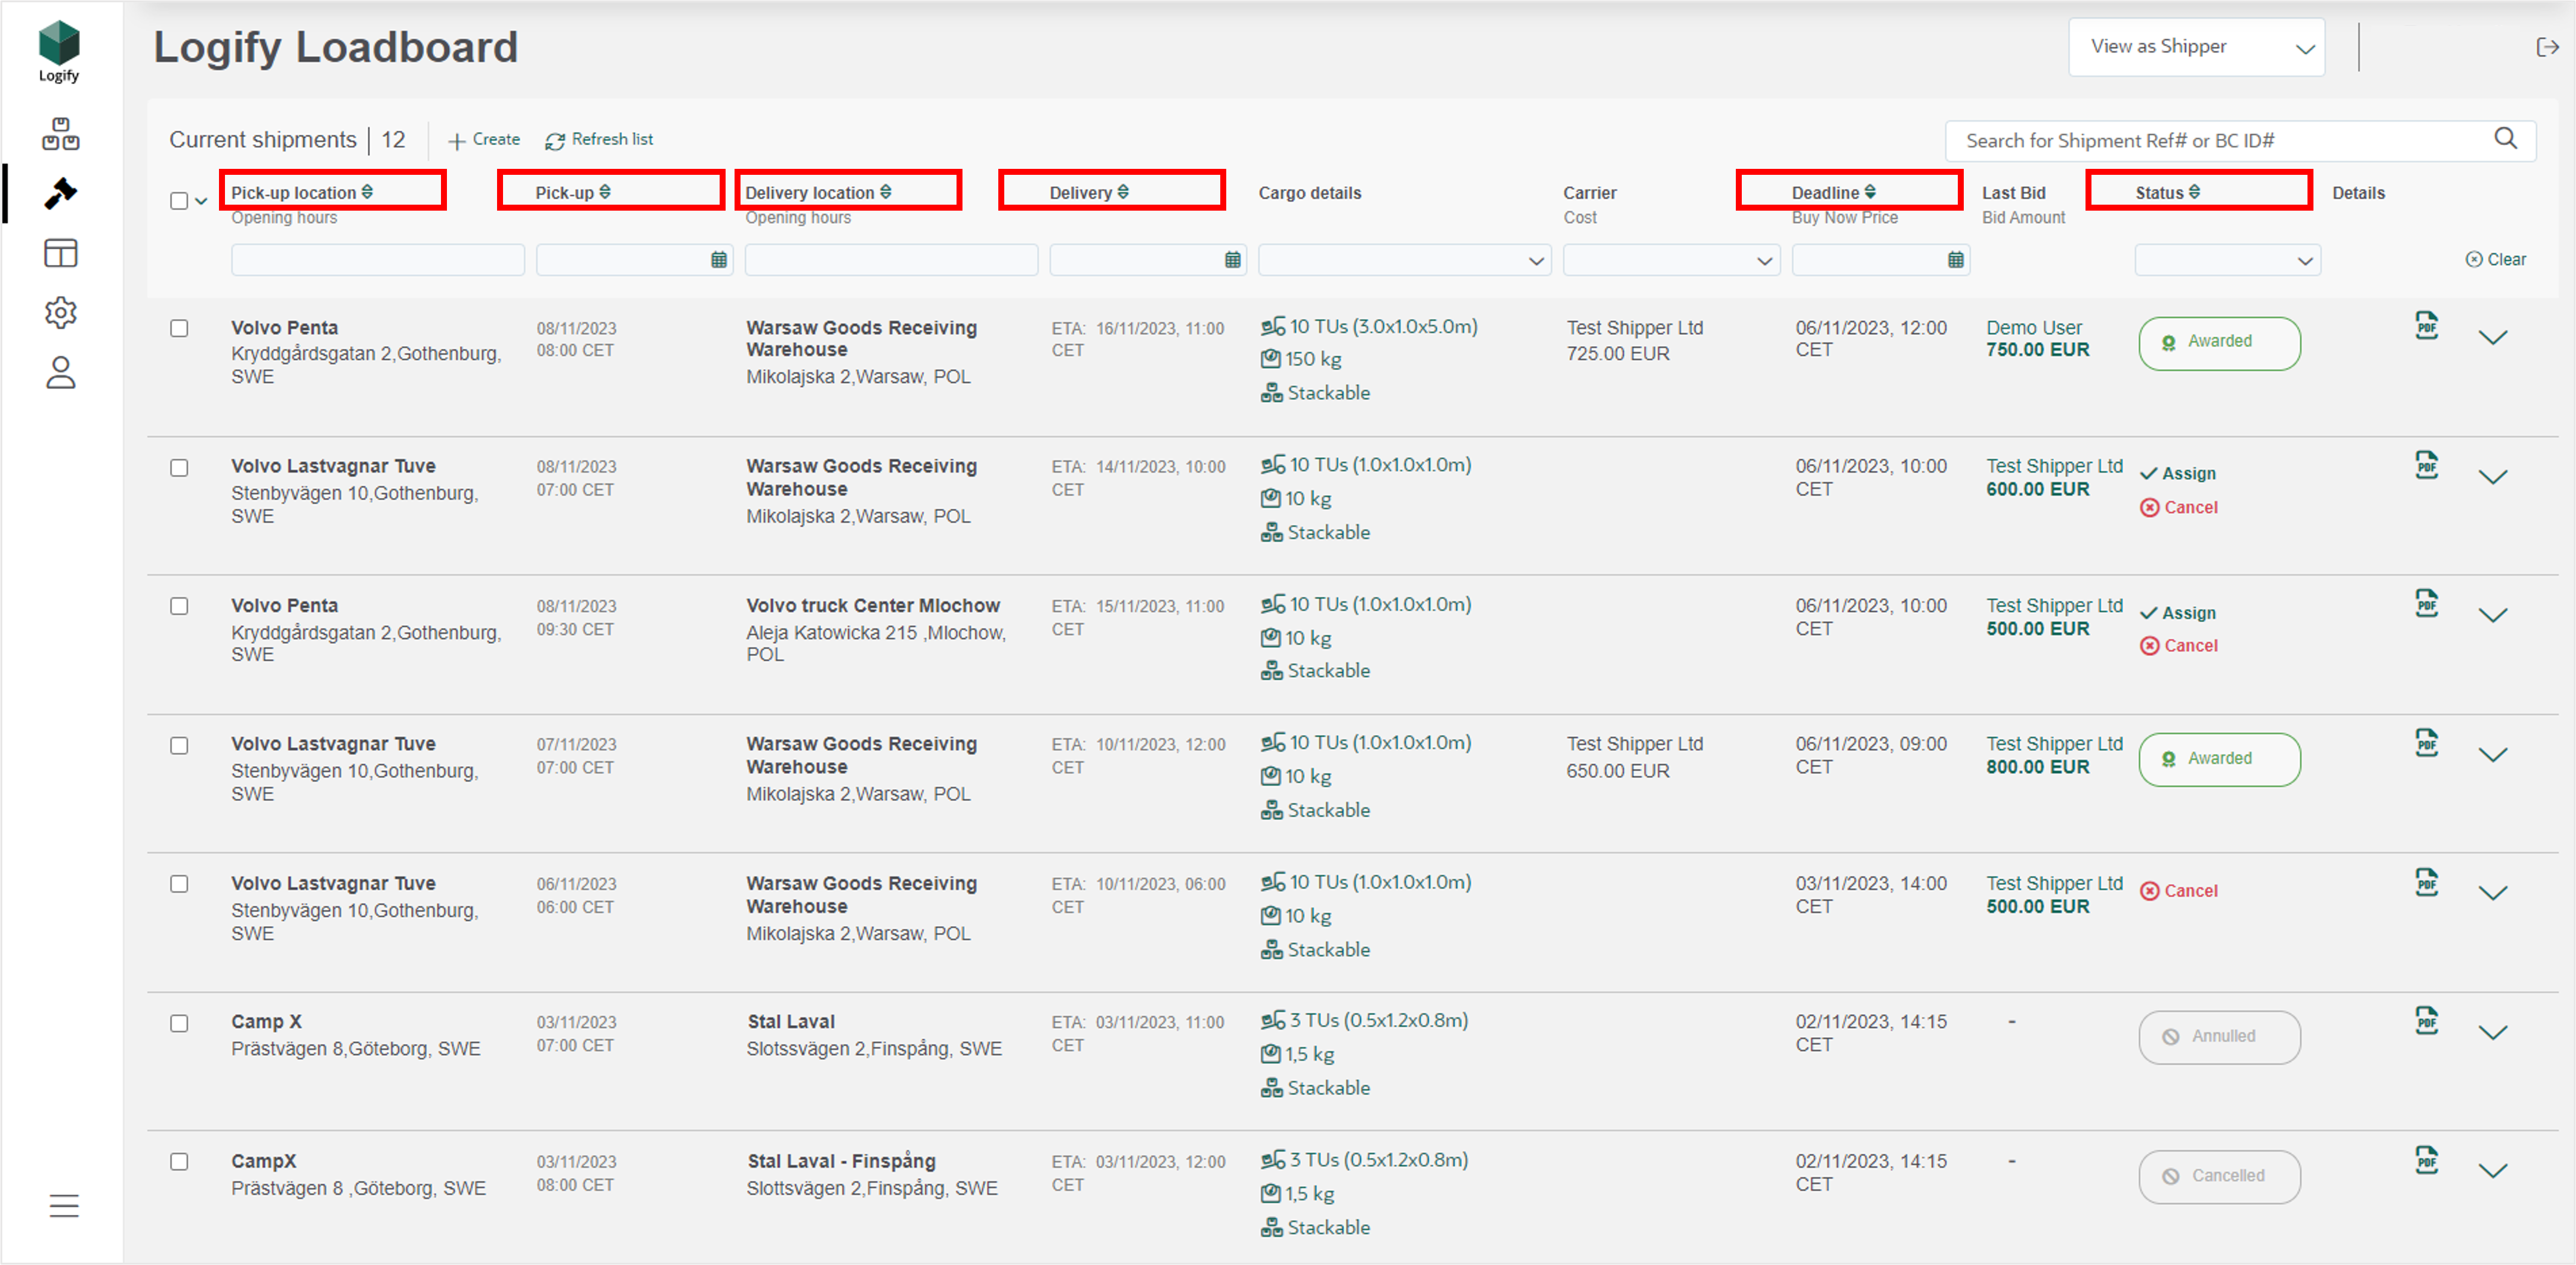
Task: Cancel the 600.00 EUR bid shipment
Action: click(2179, 507)
